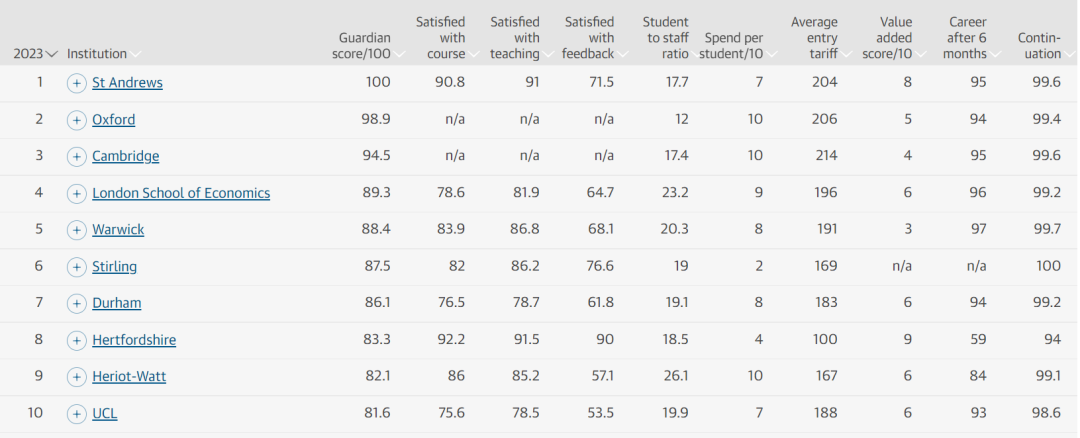Expand the Stirling row plus icon

point(77,267)
